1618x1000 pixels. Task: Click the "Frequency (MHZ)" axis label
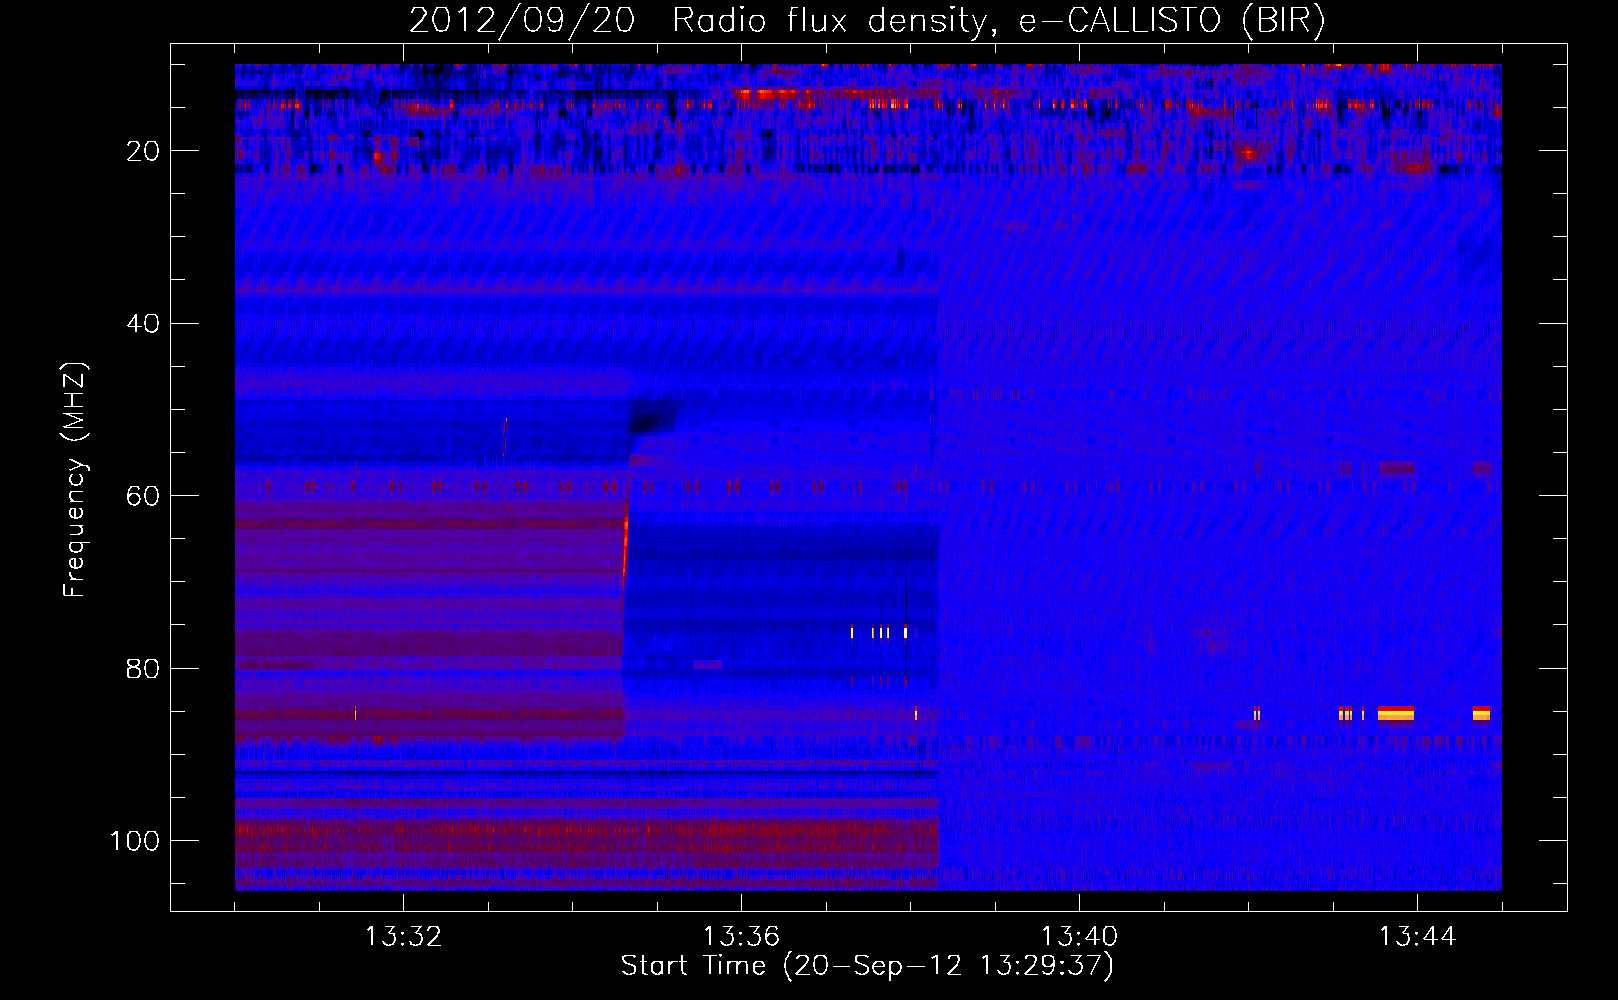75,480
